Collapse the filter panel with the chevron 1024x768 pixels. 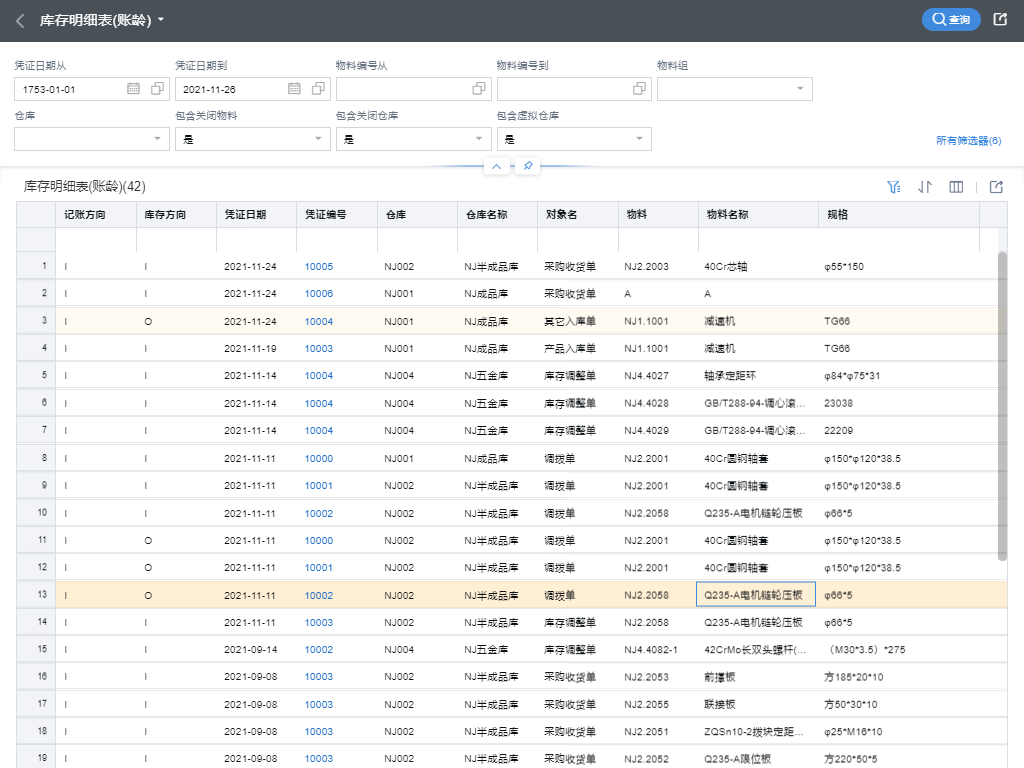(496, 167)
